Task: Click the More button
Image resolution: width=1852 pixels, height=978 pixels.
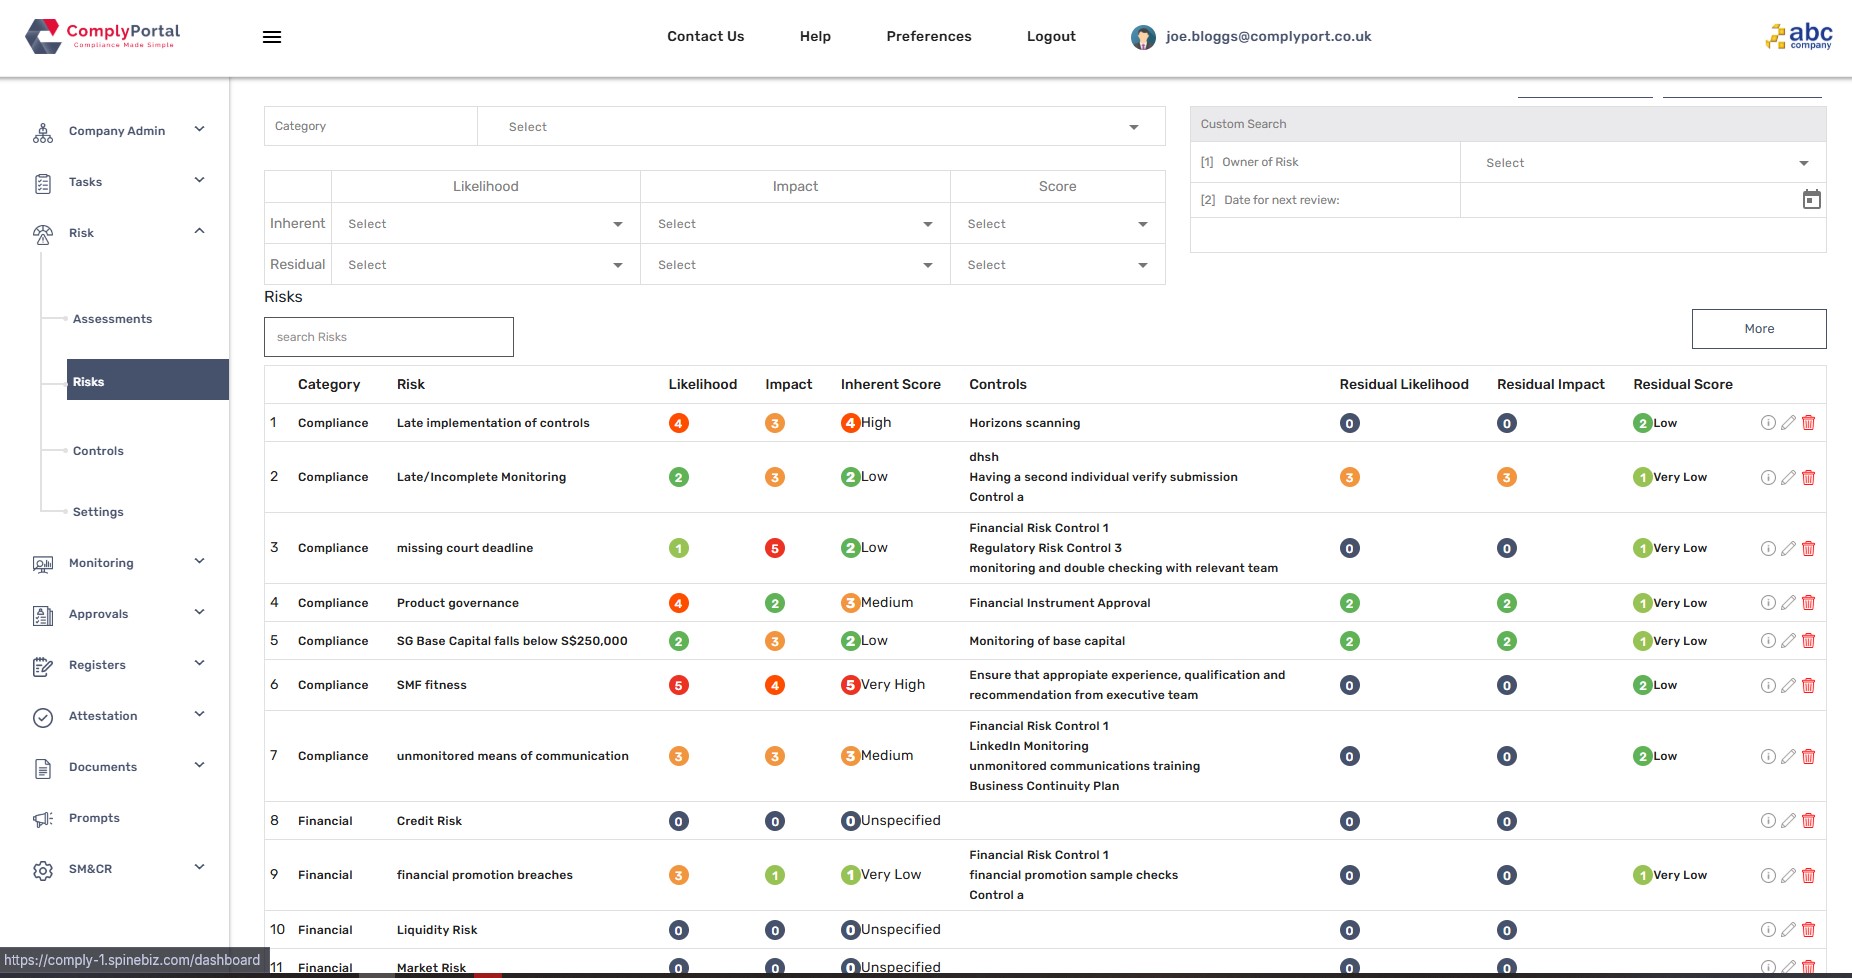Action: pos(1758,329)
